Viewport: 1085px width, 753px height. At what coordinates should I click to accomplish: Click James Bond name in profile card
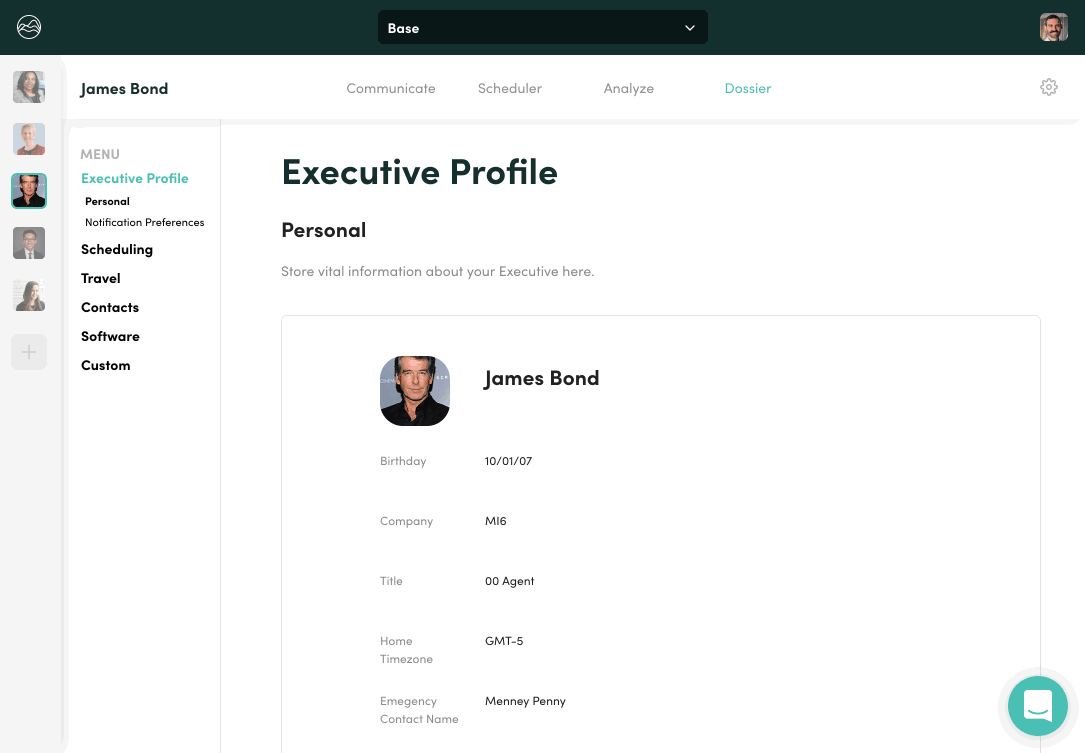pos(542,379)
